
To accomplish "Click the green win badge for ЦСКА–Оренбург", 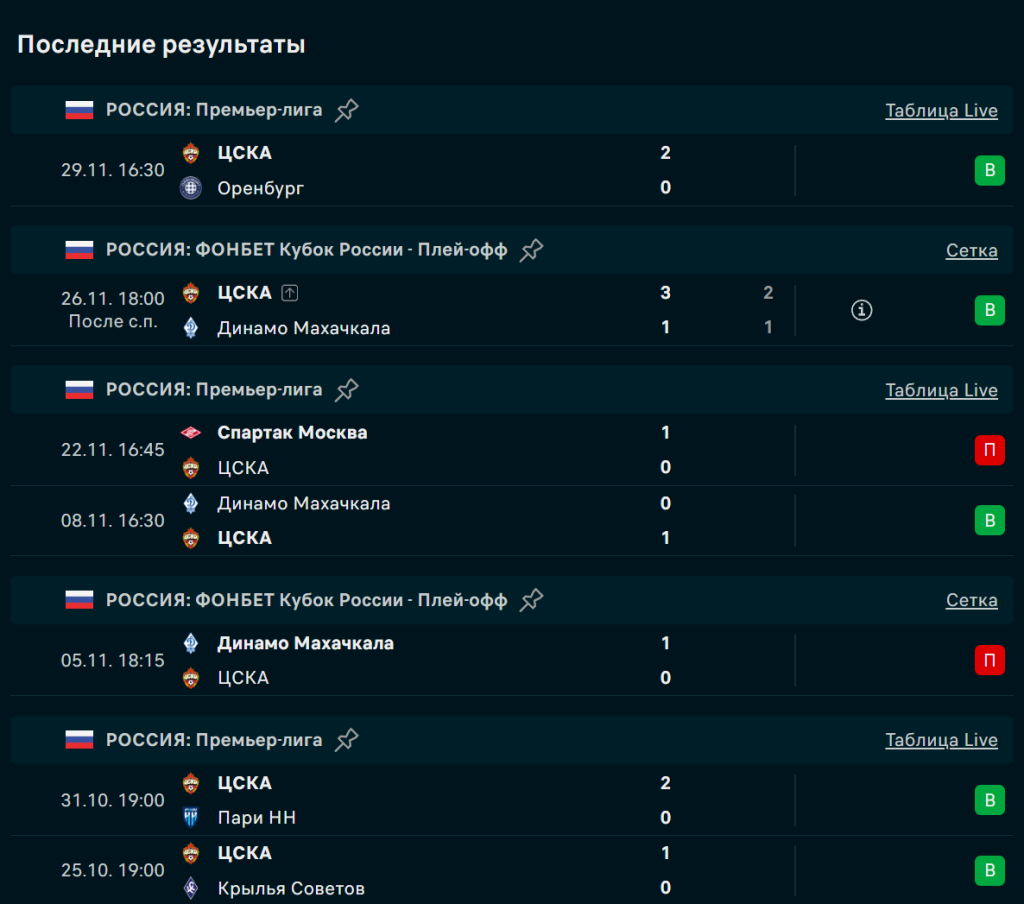I will 989,170.
